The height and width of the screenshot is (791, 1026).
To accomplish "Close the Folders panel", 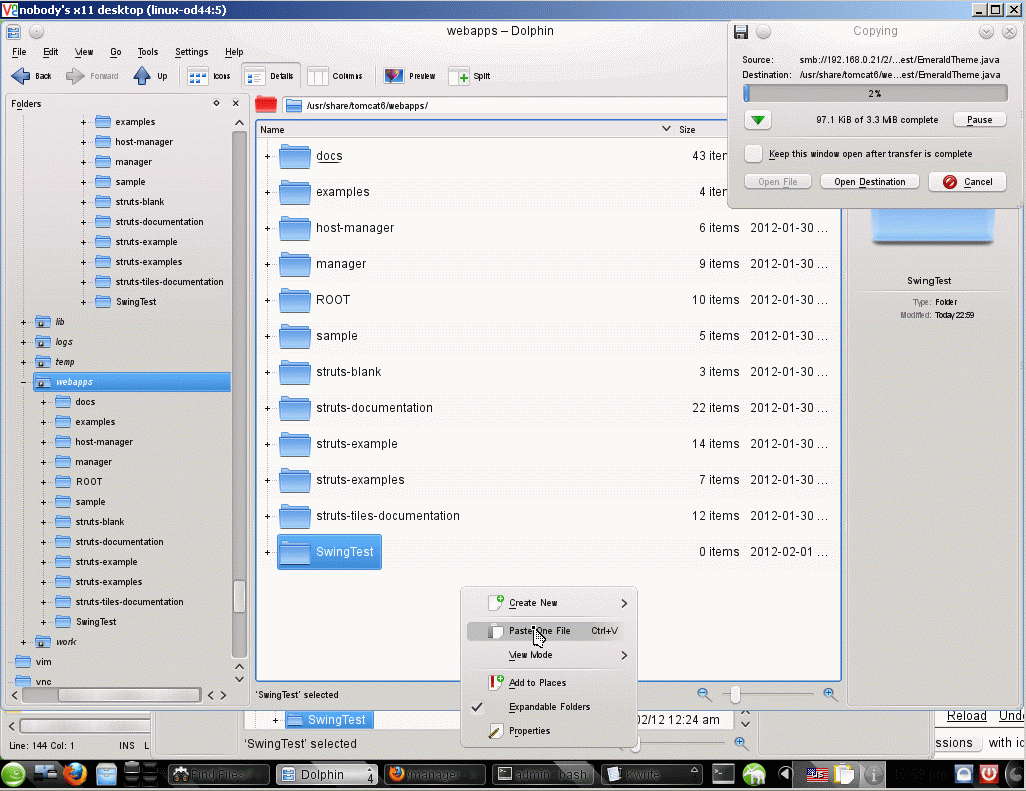I will (x=236, y=103).
